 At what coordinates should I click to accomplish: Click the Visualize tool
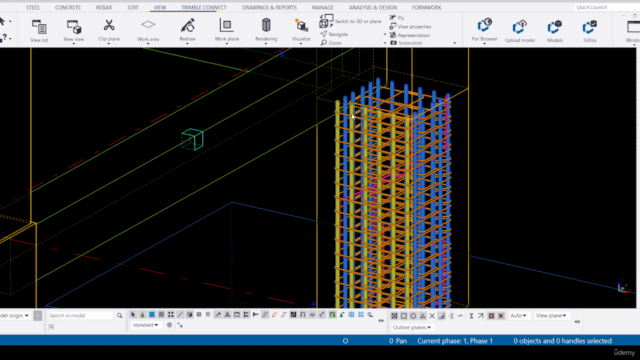[301, 30]
